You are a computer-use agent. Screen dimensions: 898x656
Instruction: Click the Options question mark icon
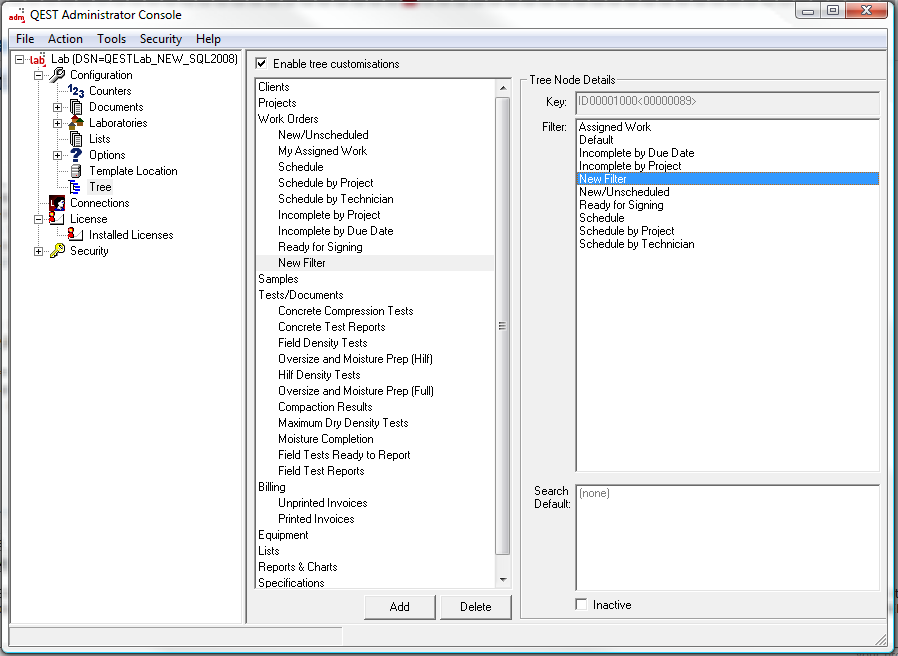pos(76,155)
